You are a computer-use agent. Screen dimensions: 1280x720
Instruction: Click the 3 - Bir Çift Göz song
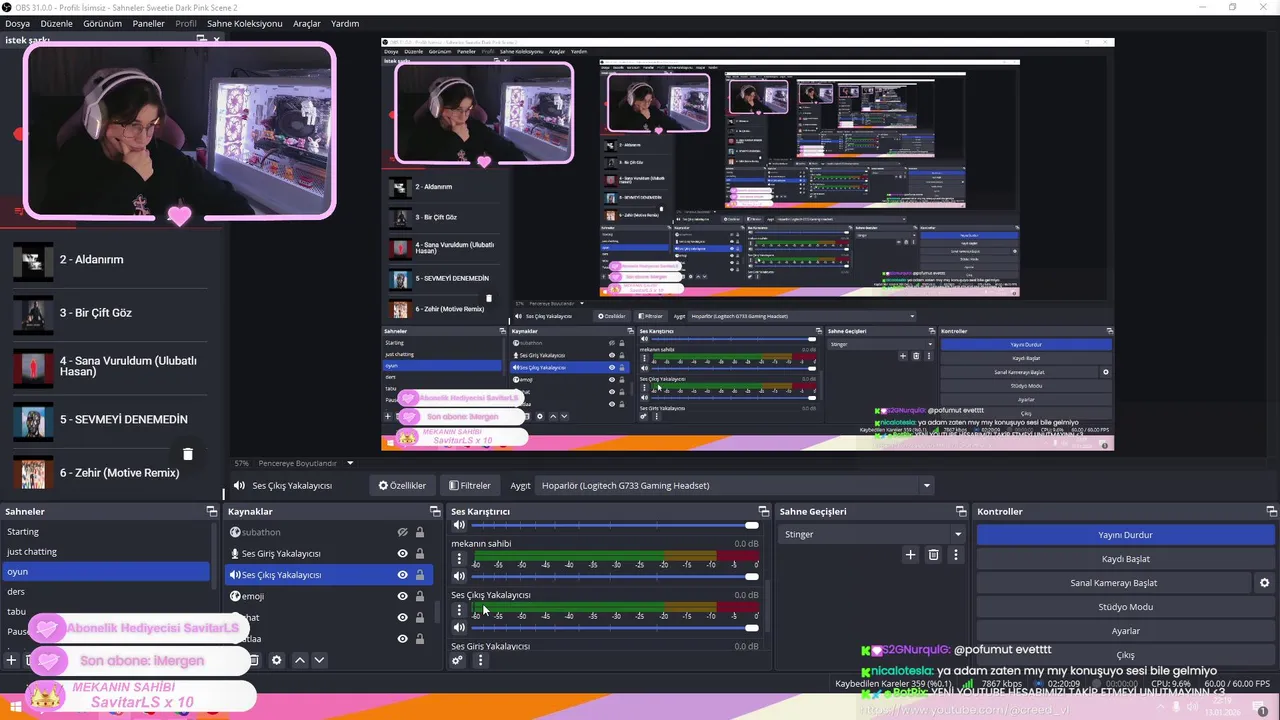click(96, 313)
